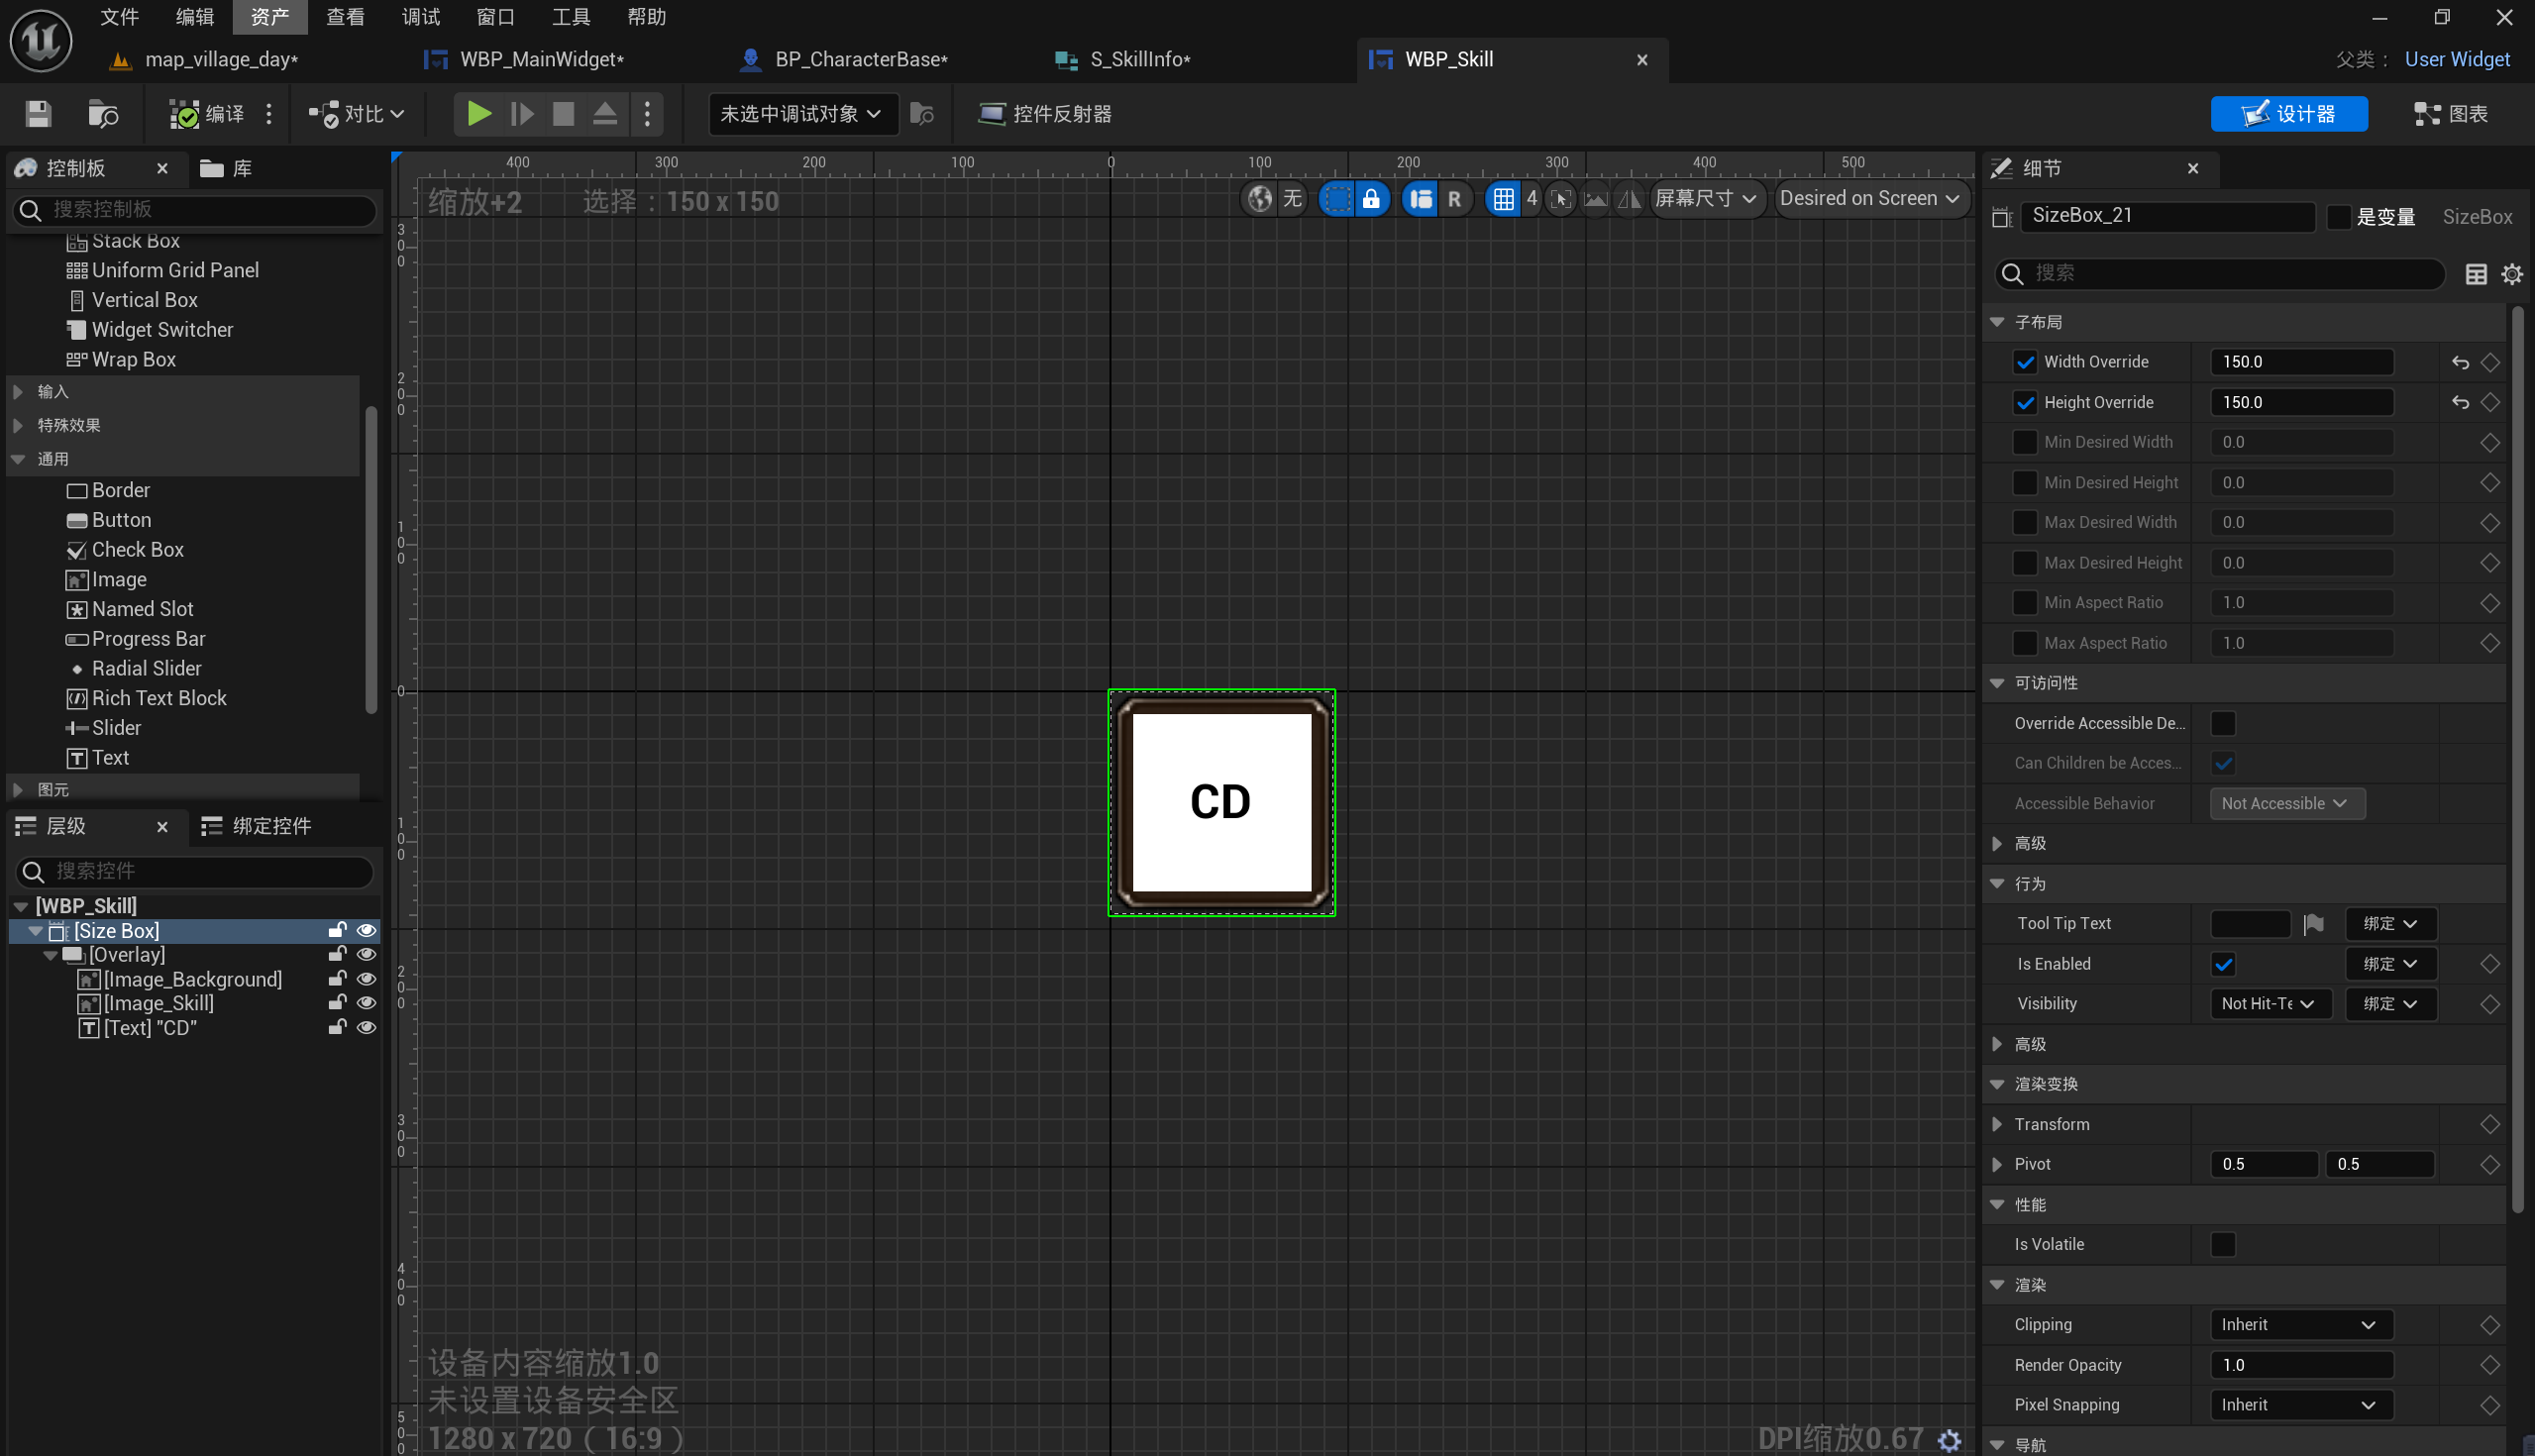Uncheck the Width Override checkbox
Viewport: 2535px width, 1456px height.
pyautogui.click(x=2025, y=362)
